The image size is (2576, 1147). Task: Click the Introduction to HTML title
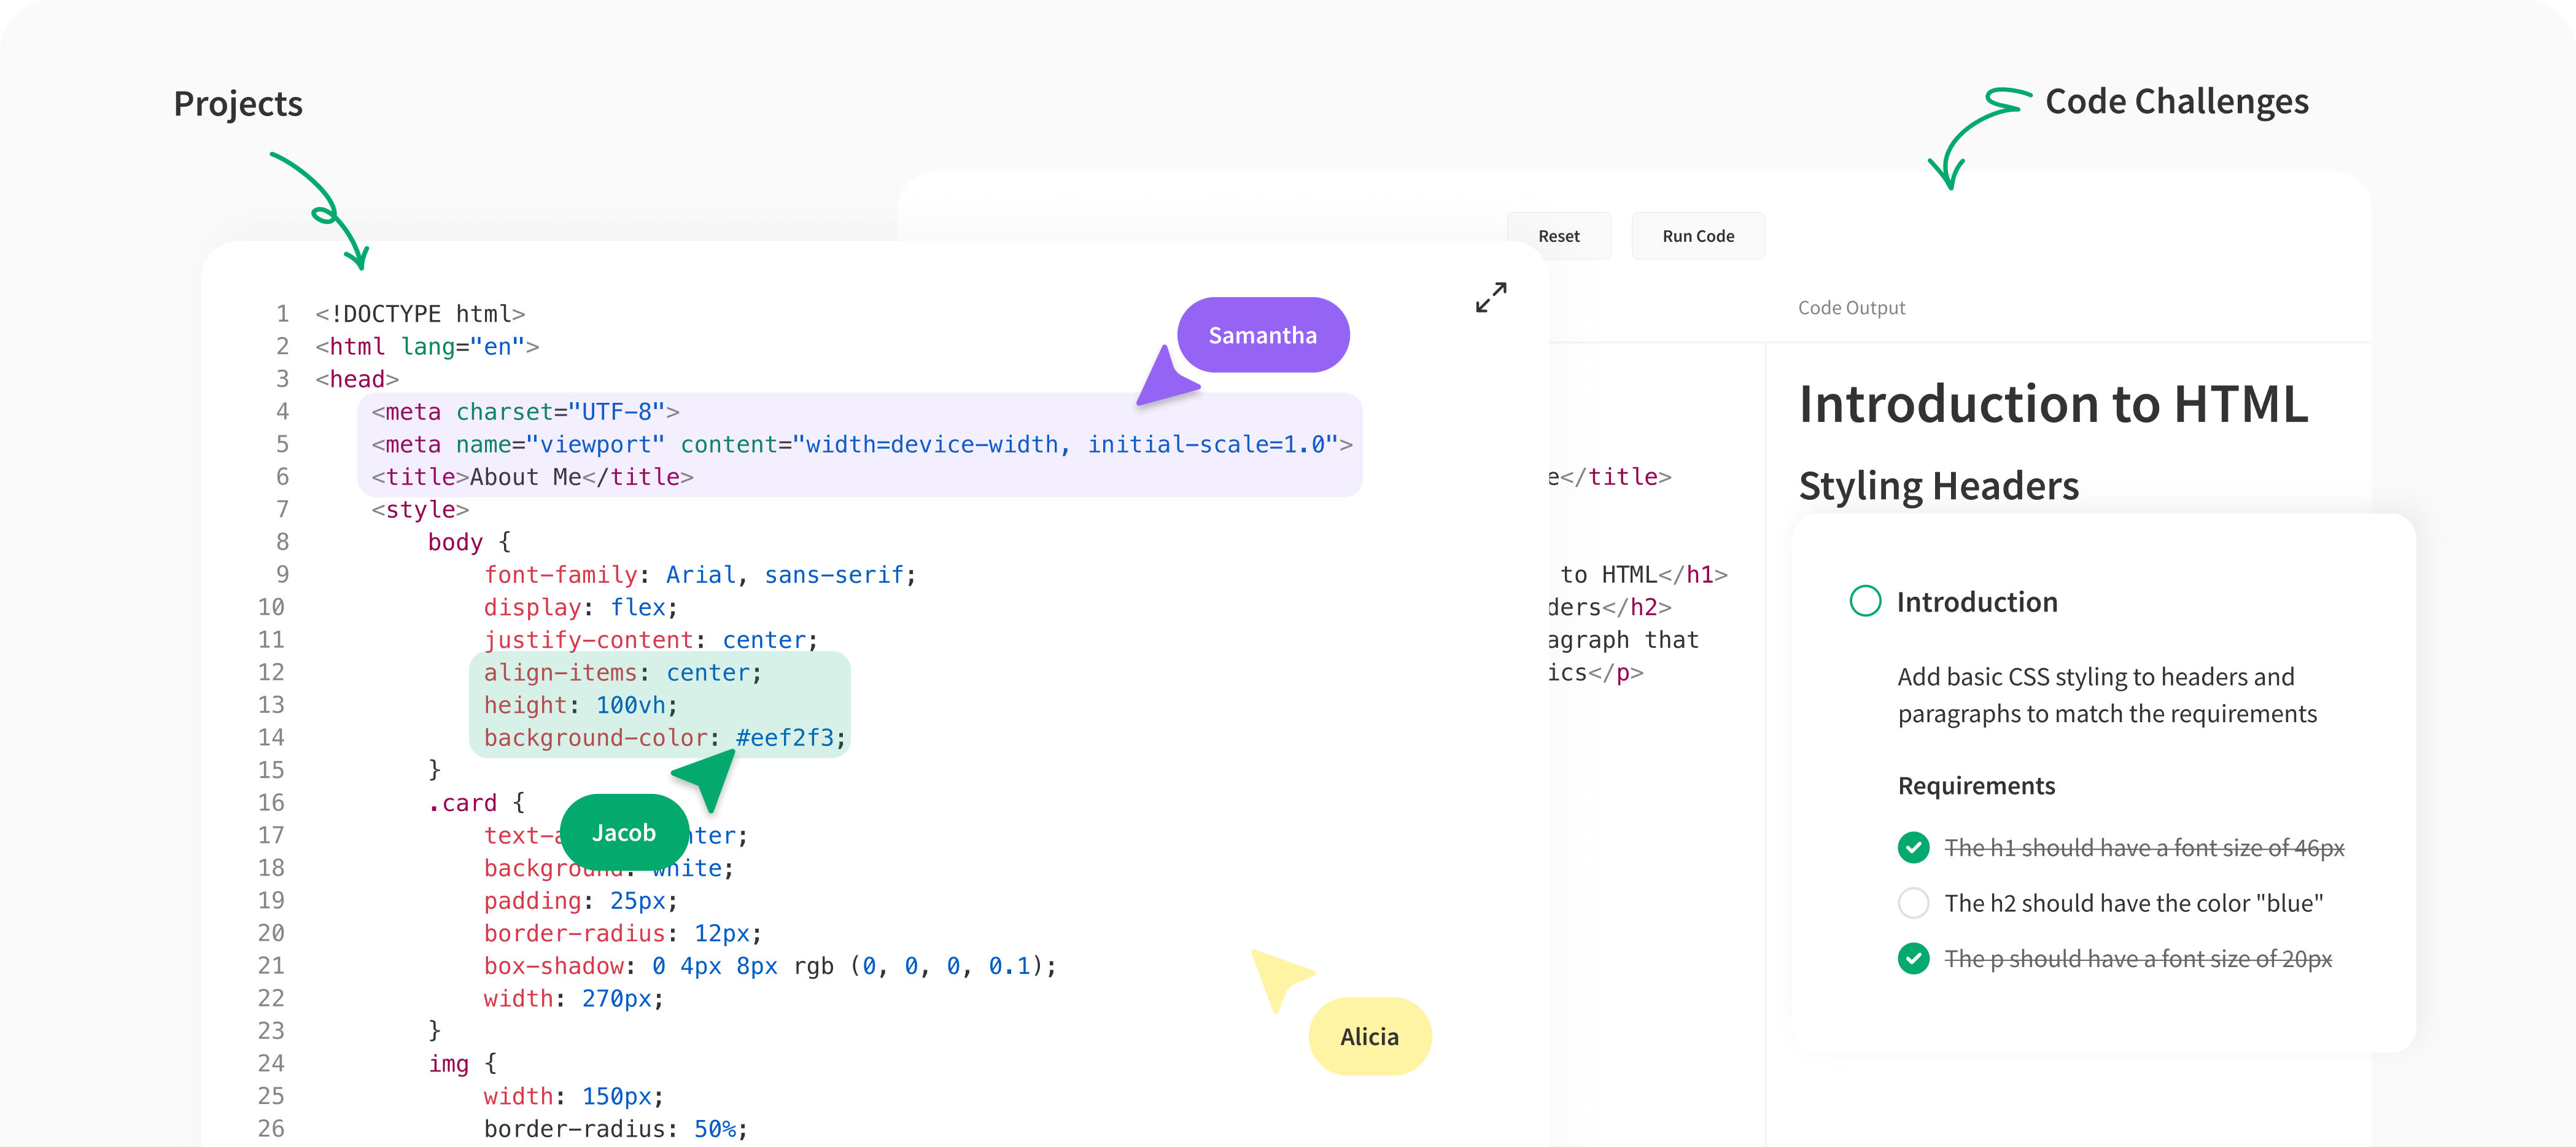(x=2052, y=404)
